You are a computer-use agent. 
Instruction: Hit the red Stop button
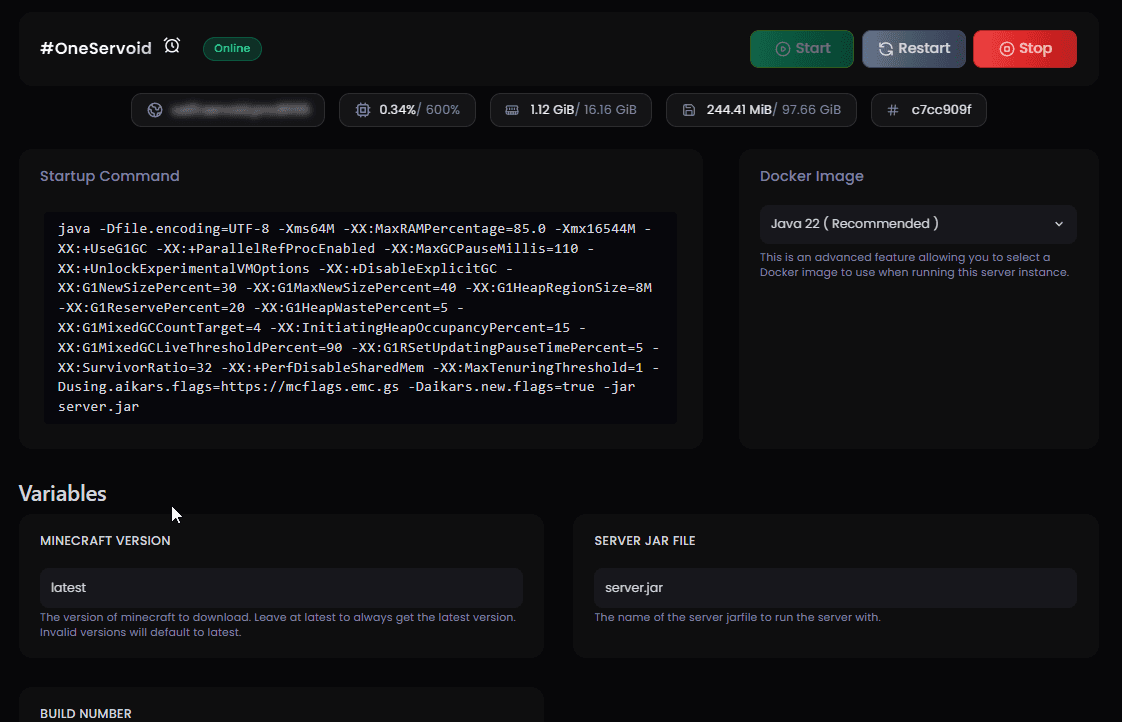coord(1024,49)
